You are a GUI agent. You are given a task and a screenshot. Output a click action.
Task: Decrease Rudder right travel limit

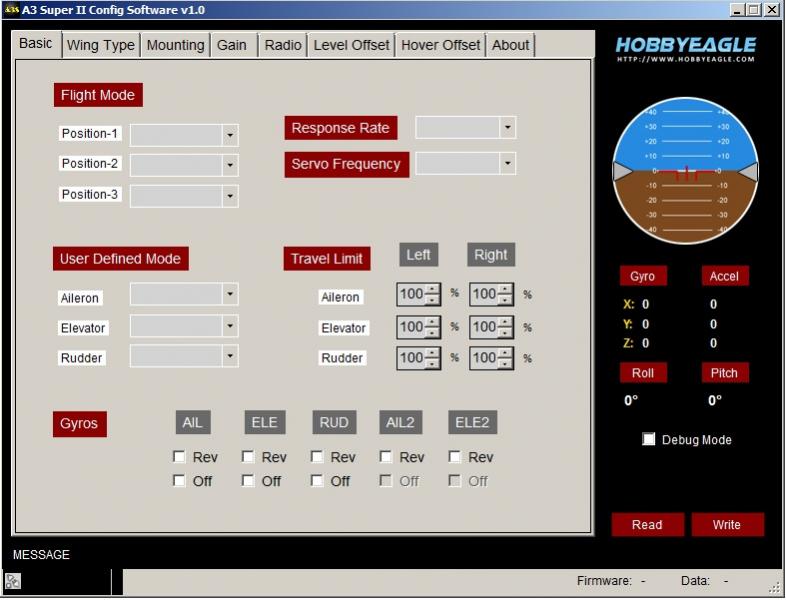click(505, 363)
